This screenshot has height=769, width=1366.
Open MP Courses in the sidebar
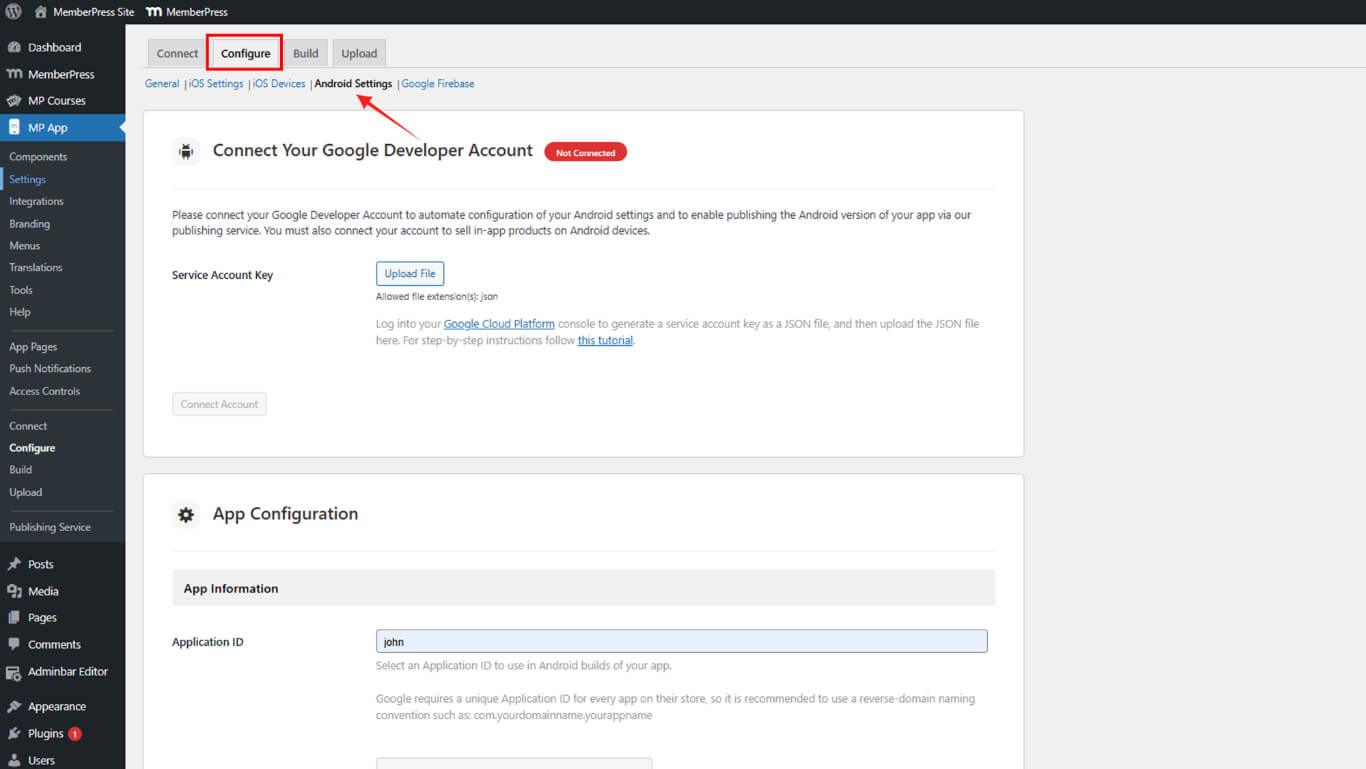coord(56,101)
